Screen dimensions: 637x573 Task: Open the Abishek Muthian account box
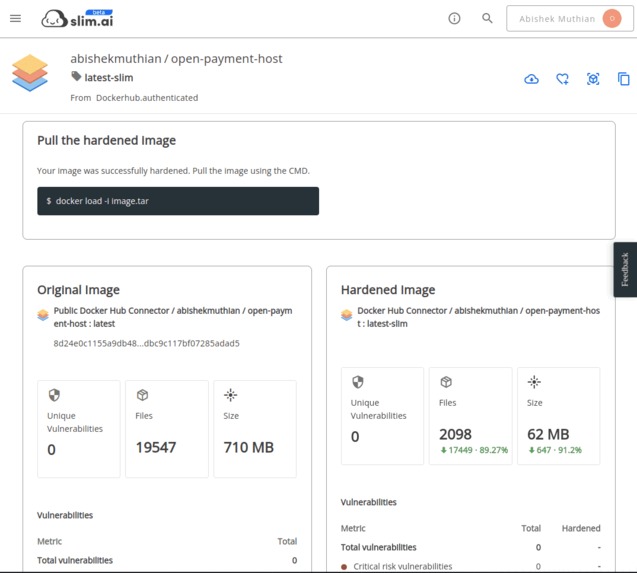570,18
